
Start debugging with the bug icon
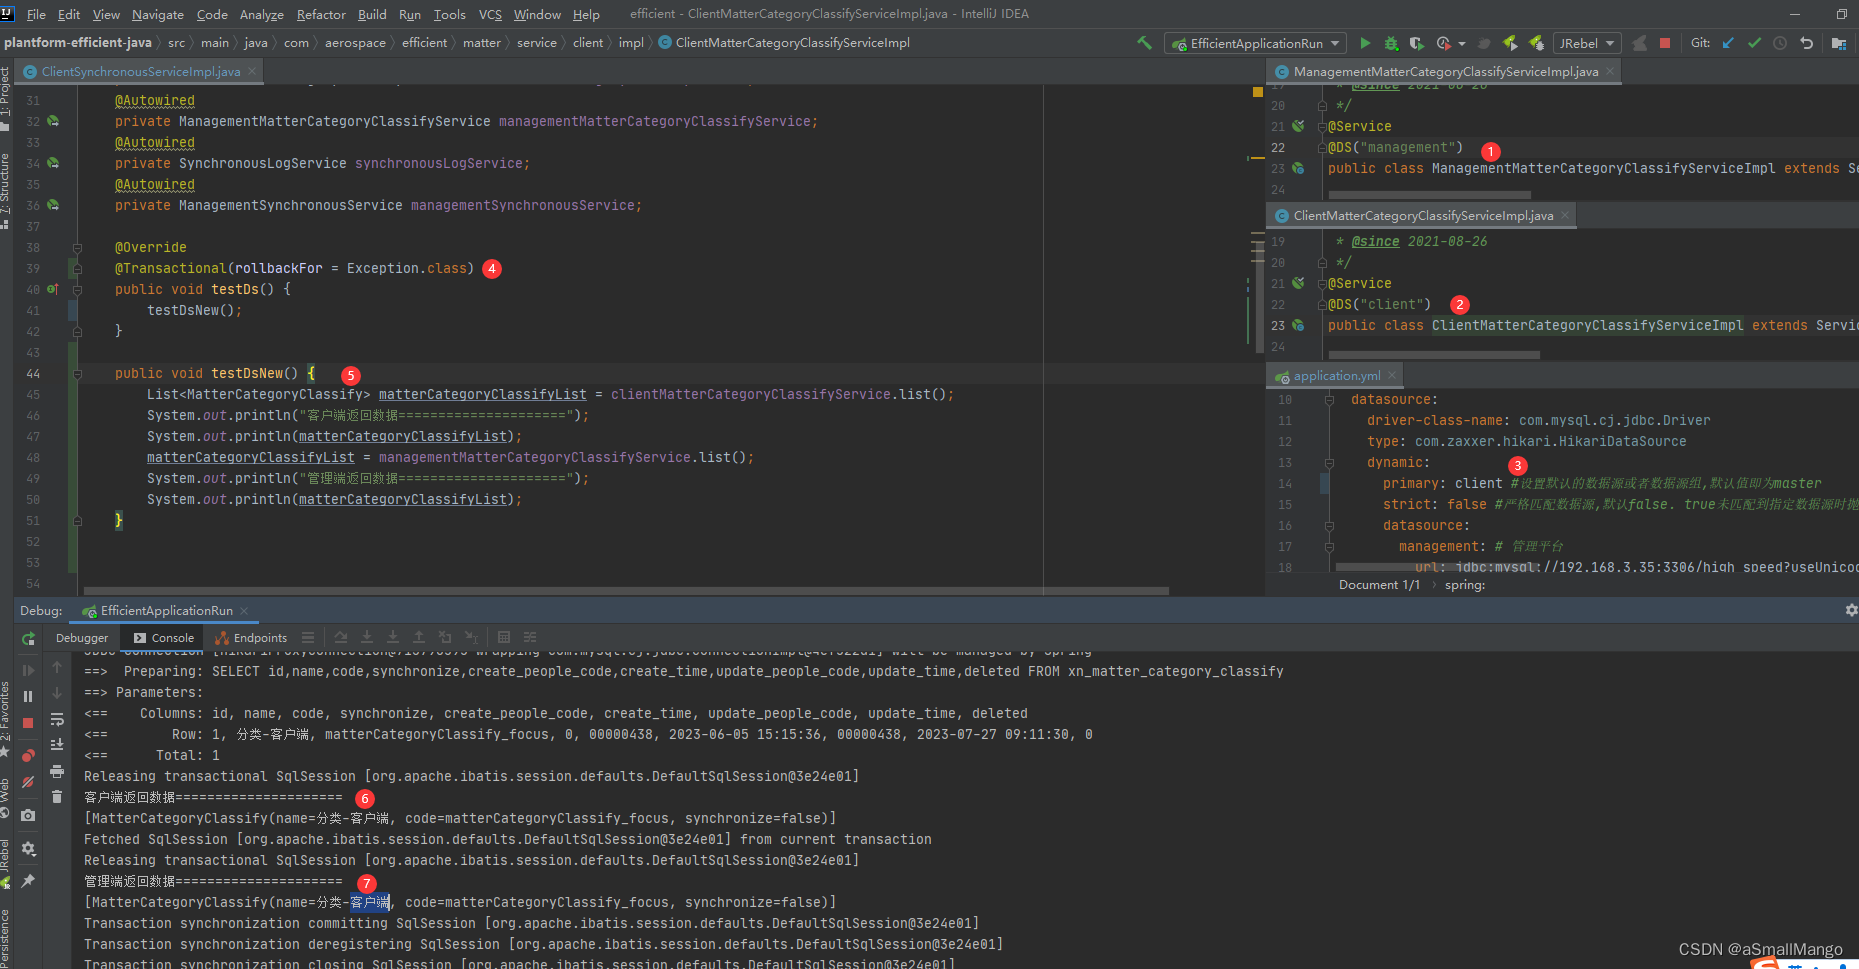pyautogui.click(x=1391, y=43)
